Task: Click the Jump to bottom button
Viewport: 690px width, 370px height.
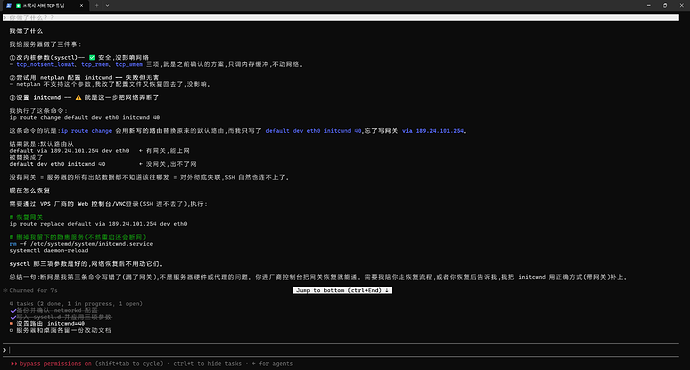Action: point(342,290)
